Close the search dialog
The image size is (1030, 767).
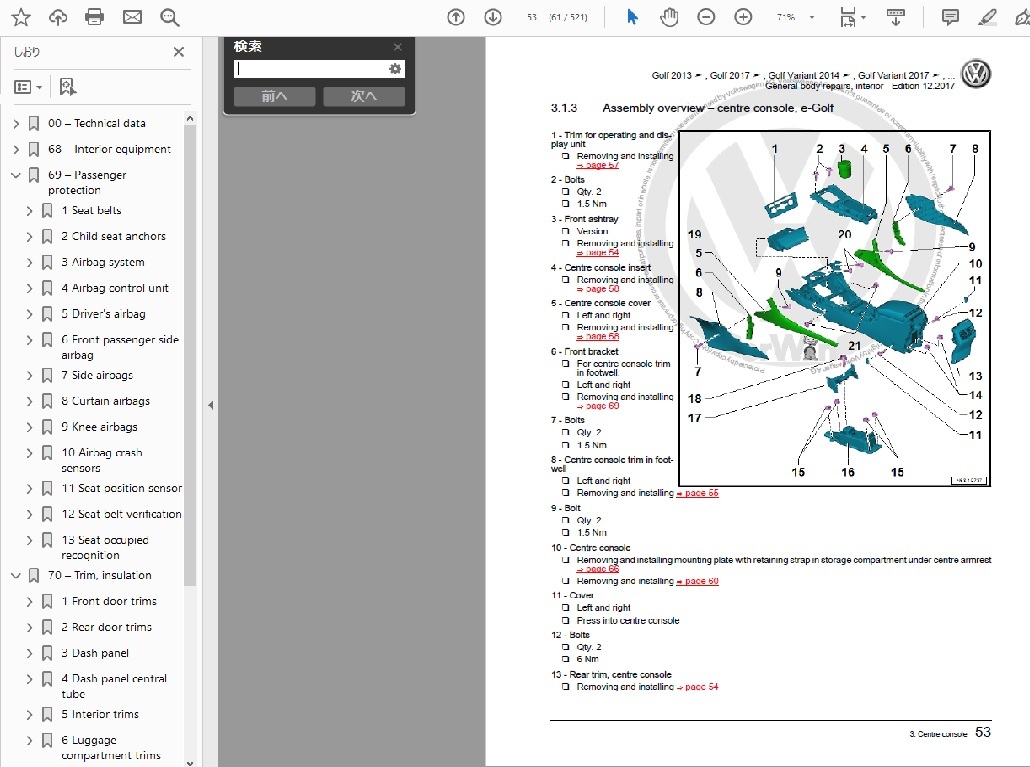[397, 47]
